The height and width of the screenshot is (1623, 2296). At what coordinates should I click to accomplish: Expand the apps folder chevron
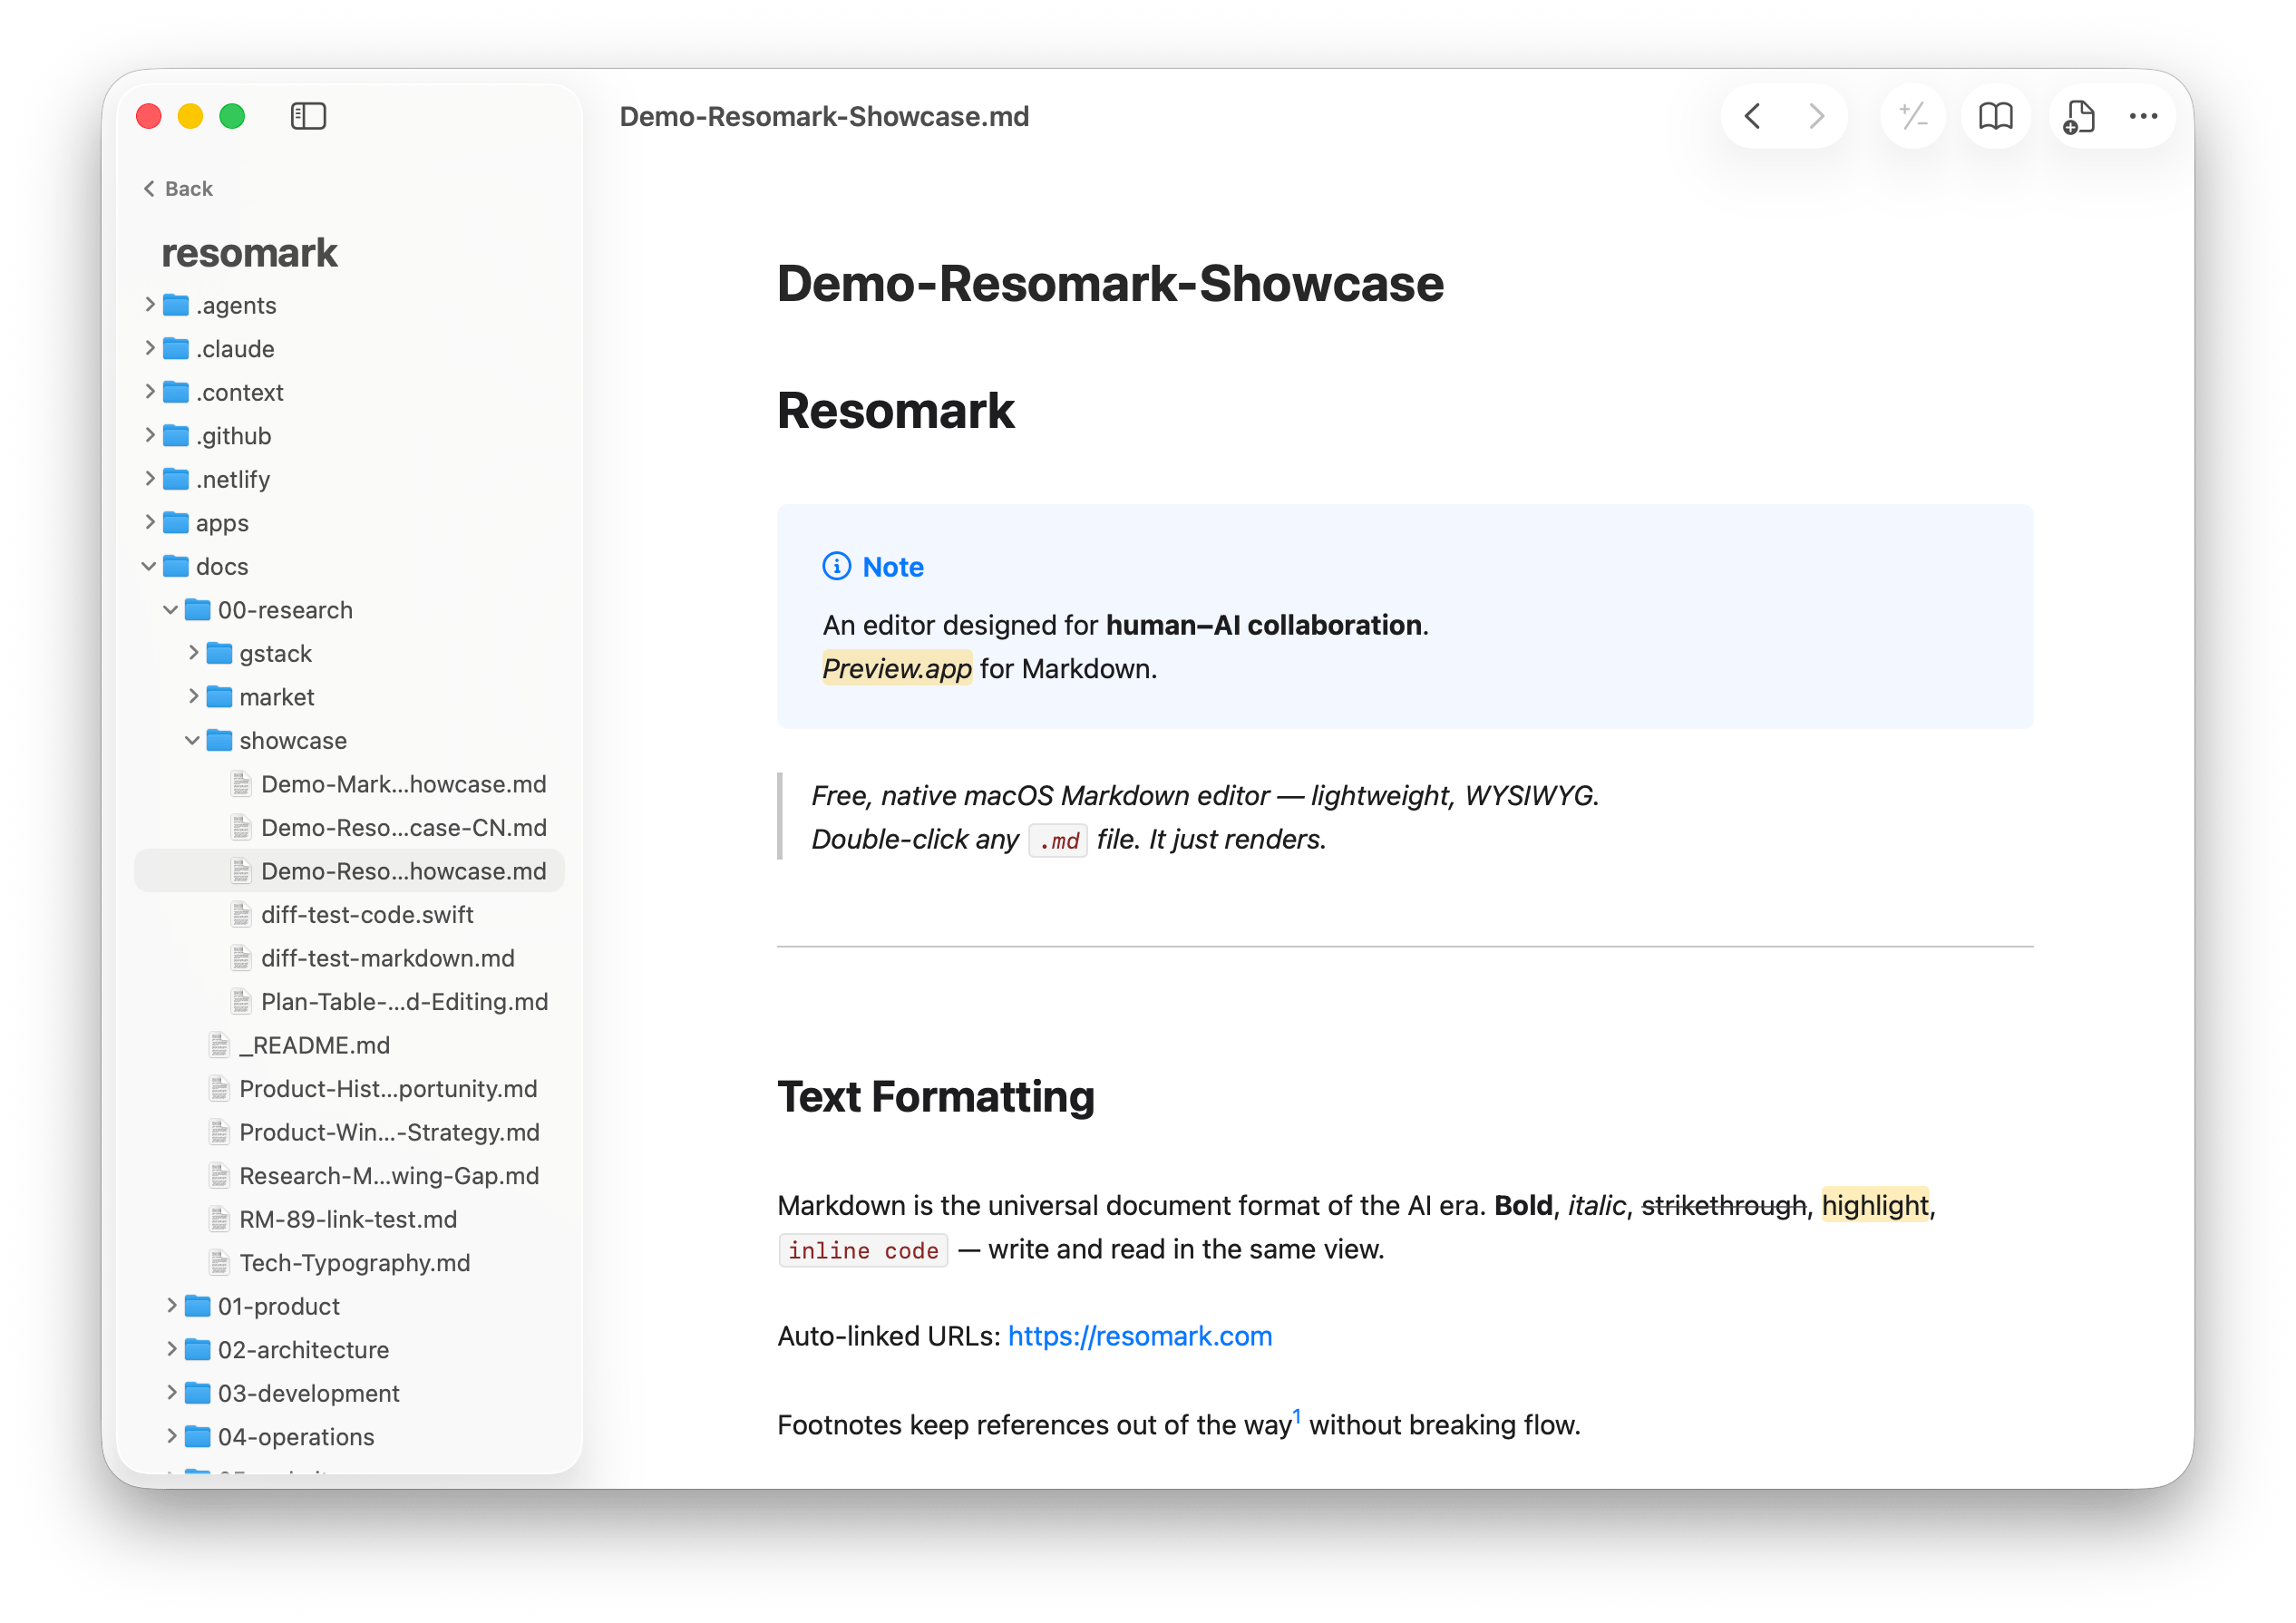150,522
